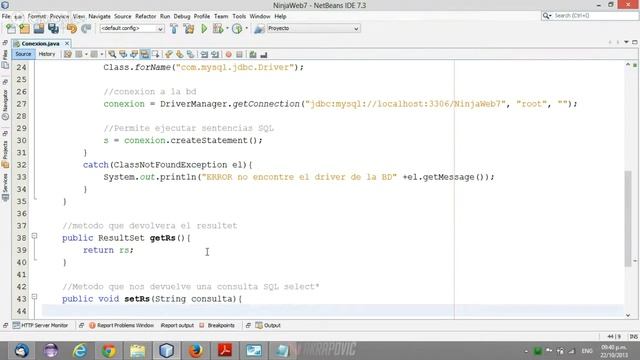Open the Proyecto combo box
The height and width of the screenshot is (360, 640).
pyautogui.click(x=313, y=29)
